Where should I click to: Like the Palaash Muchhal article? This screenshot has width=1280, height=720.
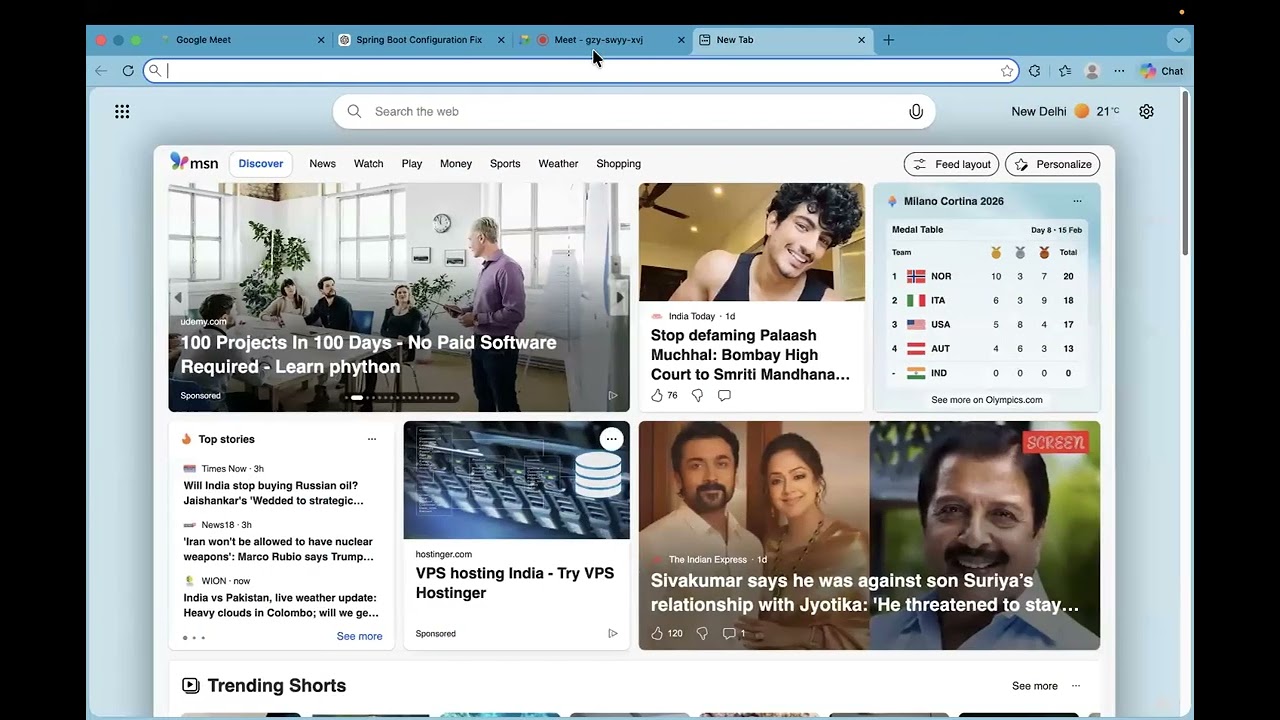(657, 396)
